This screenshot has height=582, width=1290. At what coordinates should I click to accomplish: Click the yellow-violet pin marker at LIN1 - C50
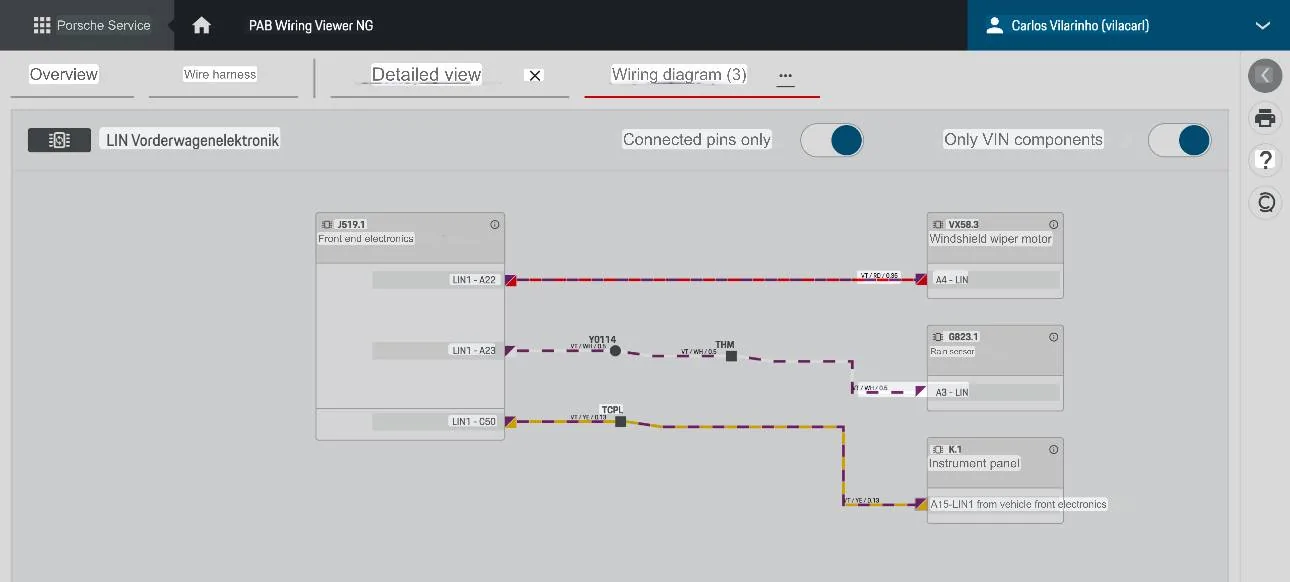coord(510,422)
